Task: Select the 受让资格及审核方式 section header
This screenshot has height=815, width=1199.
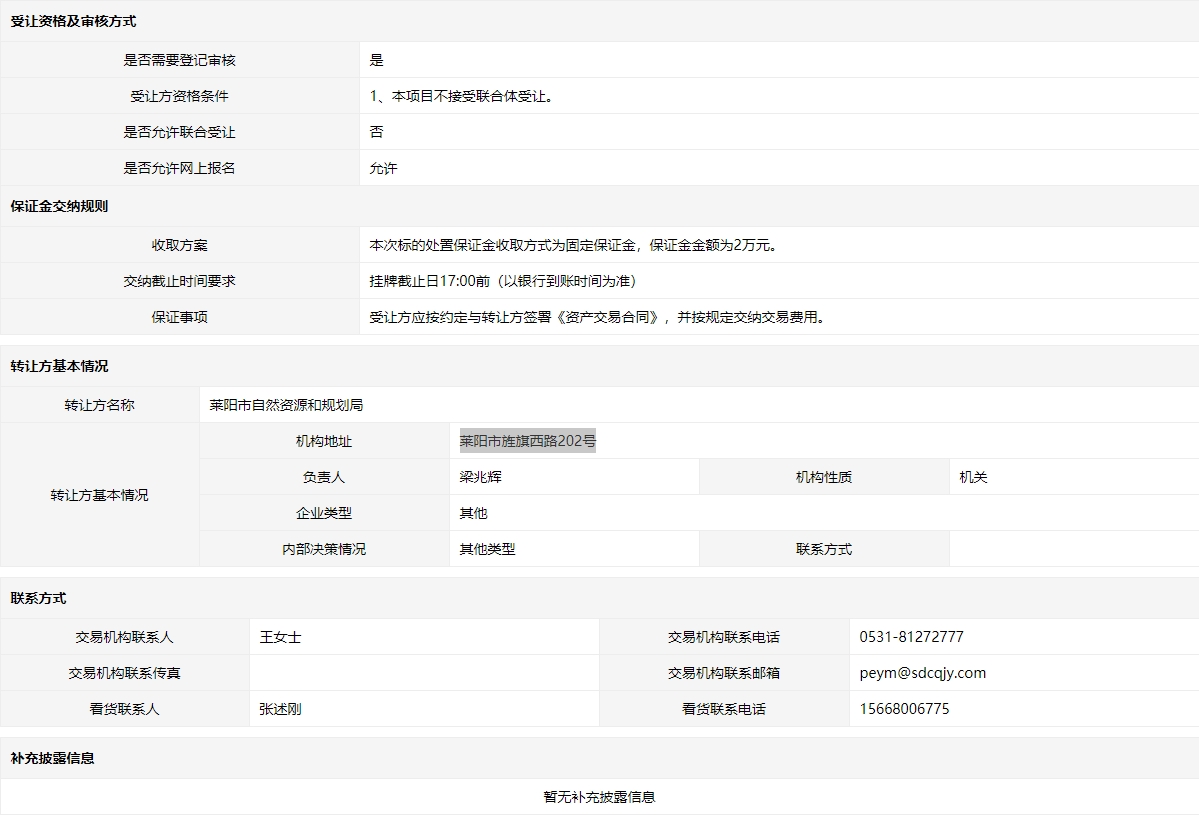Action: pyautogui.click(x=73, y=21)
